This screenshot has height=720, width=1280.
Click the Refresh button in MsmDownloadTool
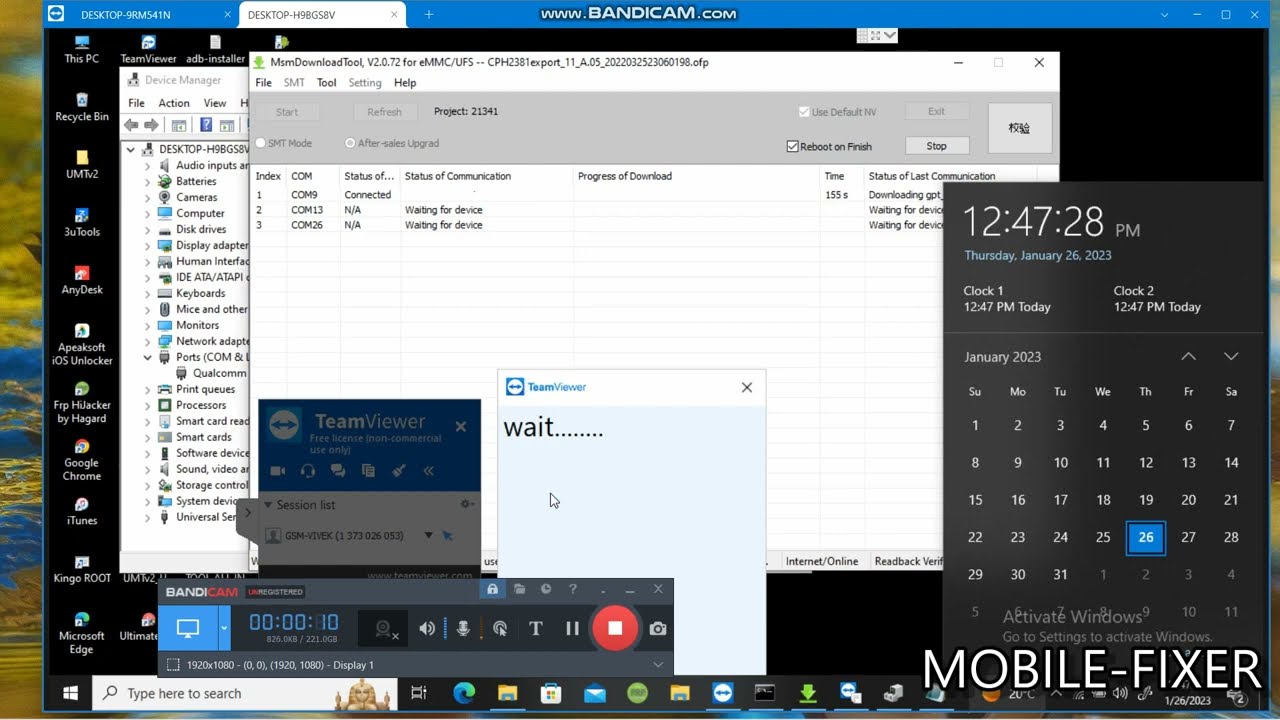[384, 112]
